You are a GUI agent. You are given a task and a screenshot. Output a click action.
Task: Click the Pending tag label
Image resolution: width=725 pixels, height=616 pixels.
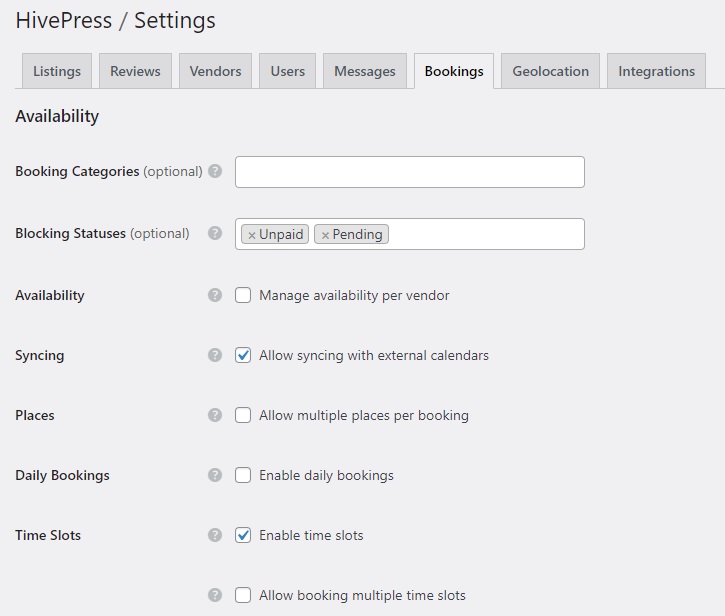coord(357,234)
